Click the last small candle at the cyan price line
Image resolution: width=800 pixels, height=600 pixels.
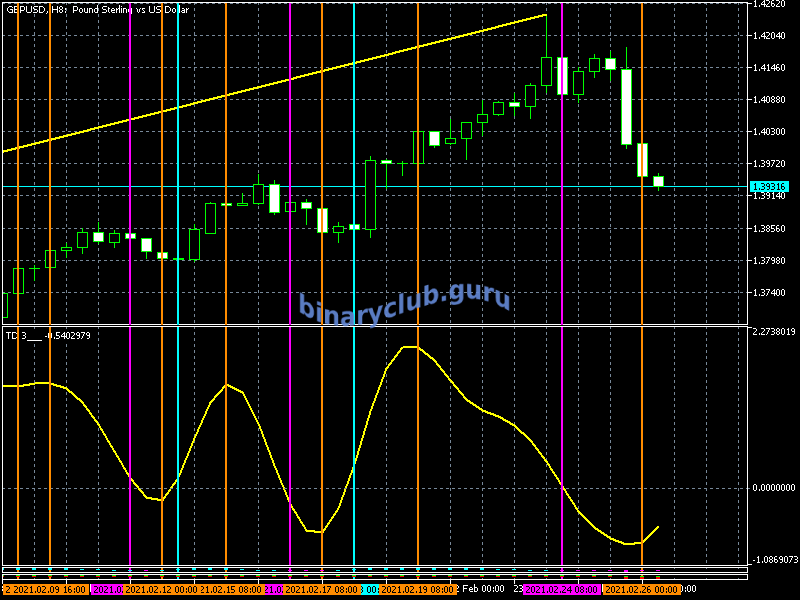click(x=658, y=181)
